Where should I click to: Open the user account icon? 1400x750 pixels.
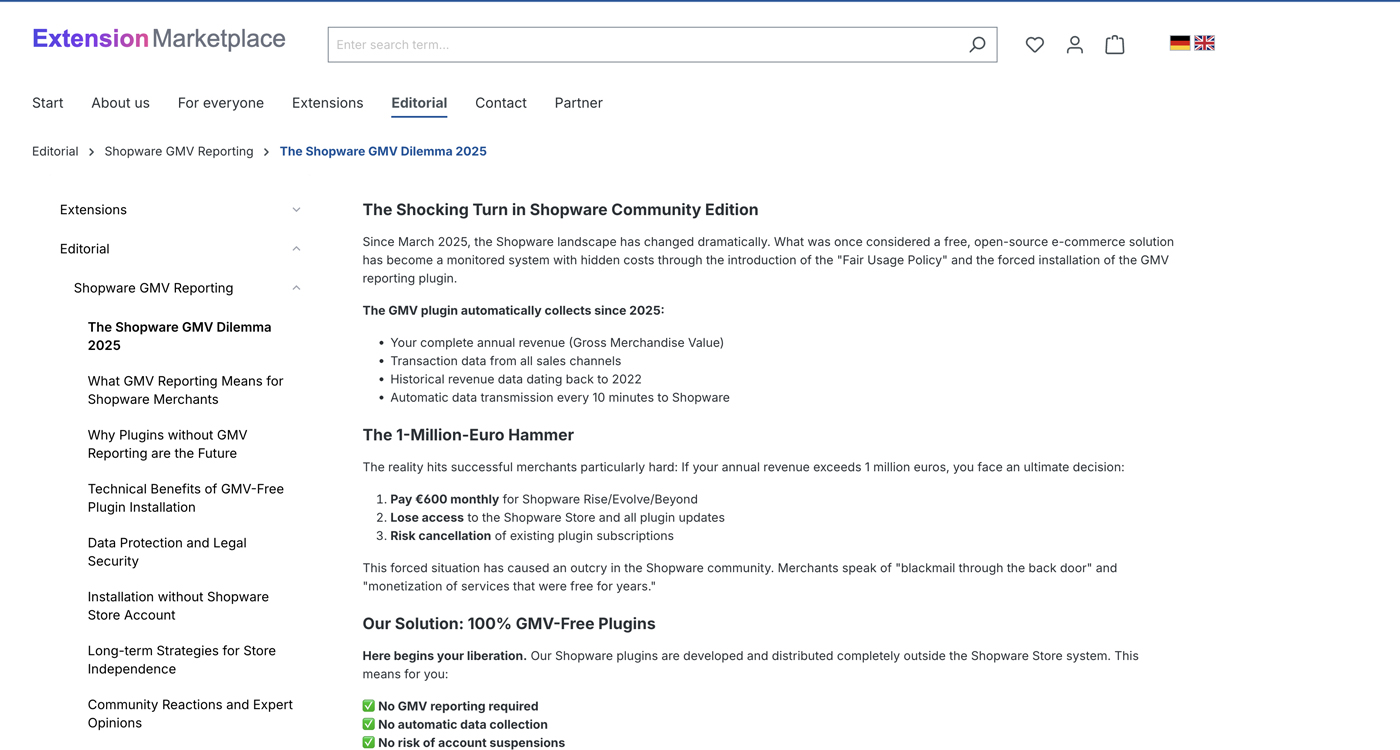[x=1075, y=45]
